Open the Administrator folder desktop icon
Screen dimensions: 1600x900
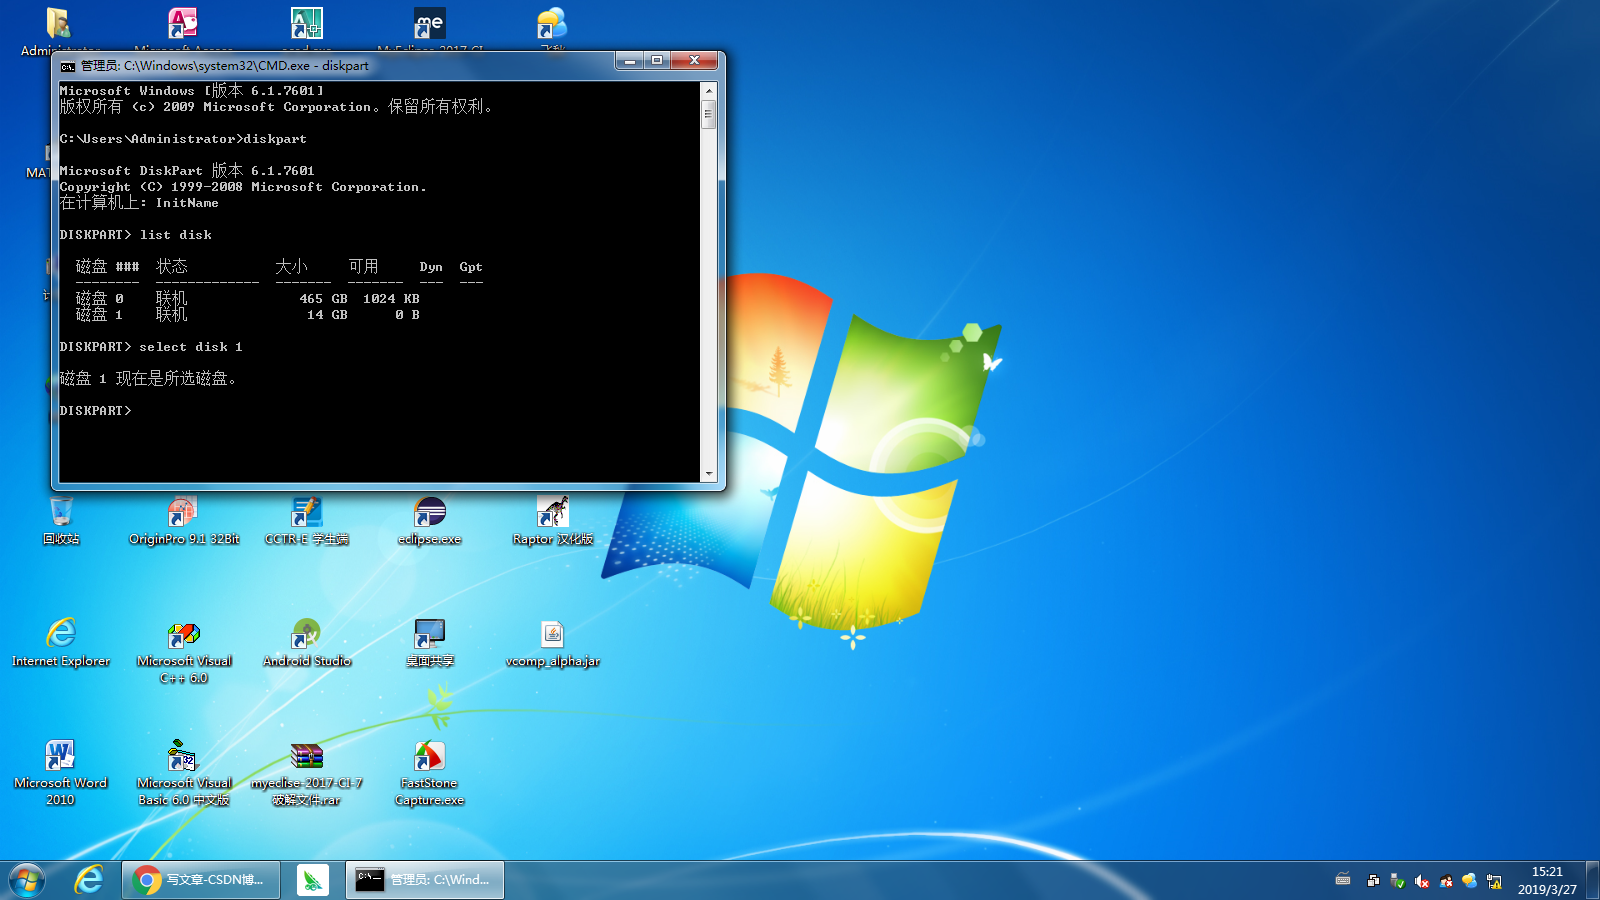click(59, 23)
